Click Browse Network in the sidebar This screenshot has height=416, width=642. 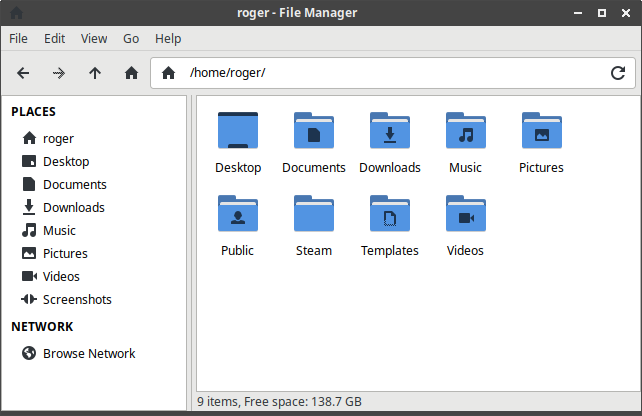pos(89,353)
